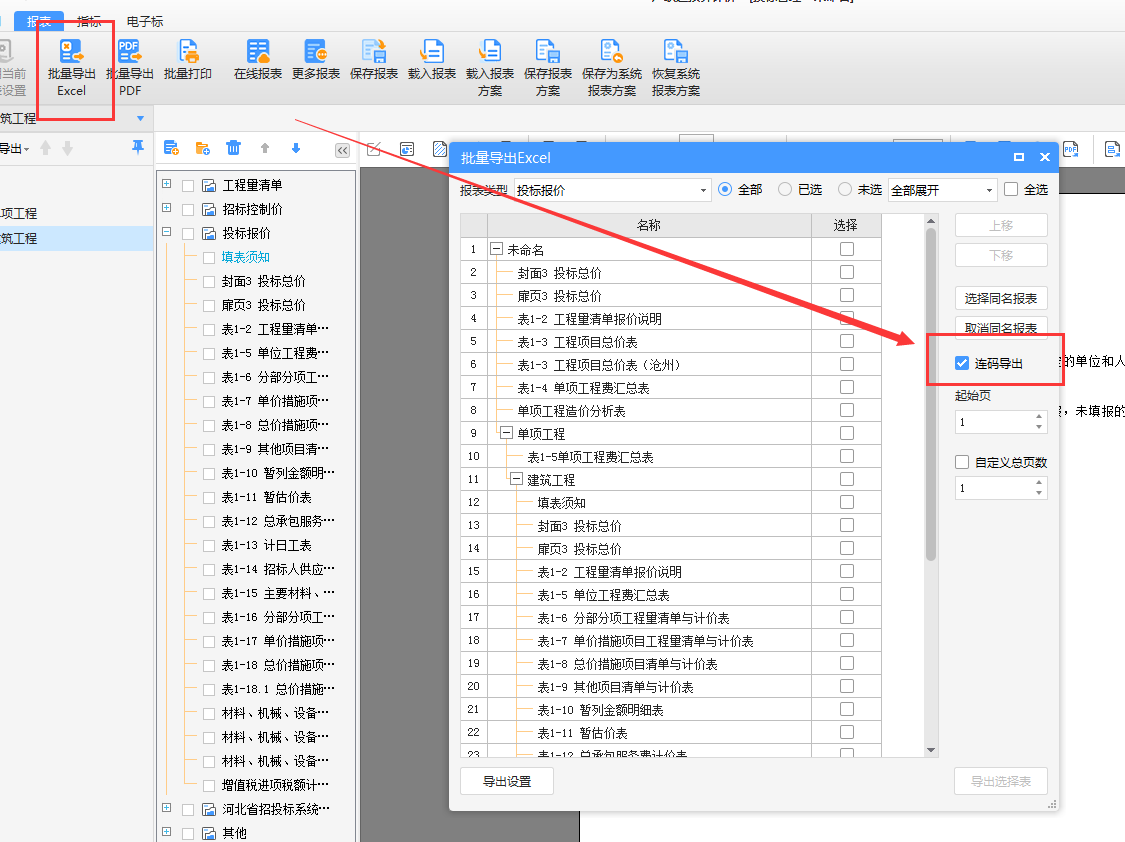Toggle the 连码导出 checkbox

[962, 363]
